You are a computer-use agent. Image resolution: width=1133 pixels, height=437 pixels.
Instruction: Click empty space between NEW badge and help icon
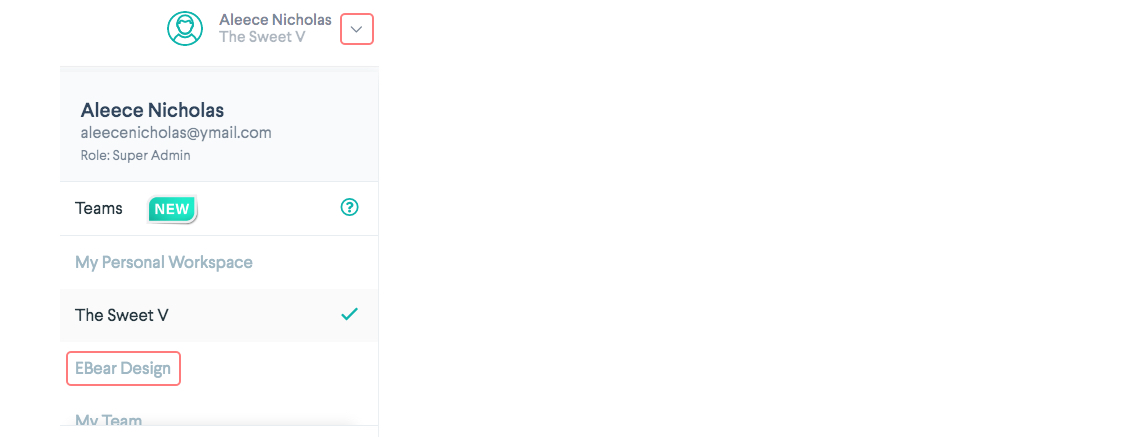(268, 208)
